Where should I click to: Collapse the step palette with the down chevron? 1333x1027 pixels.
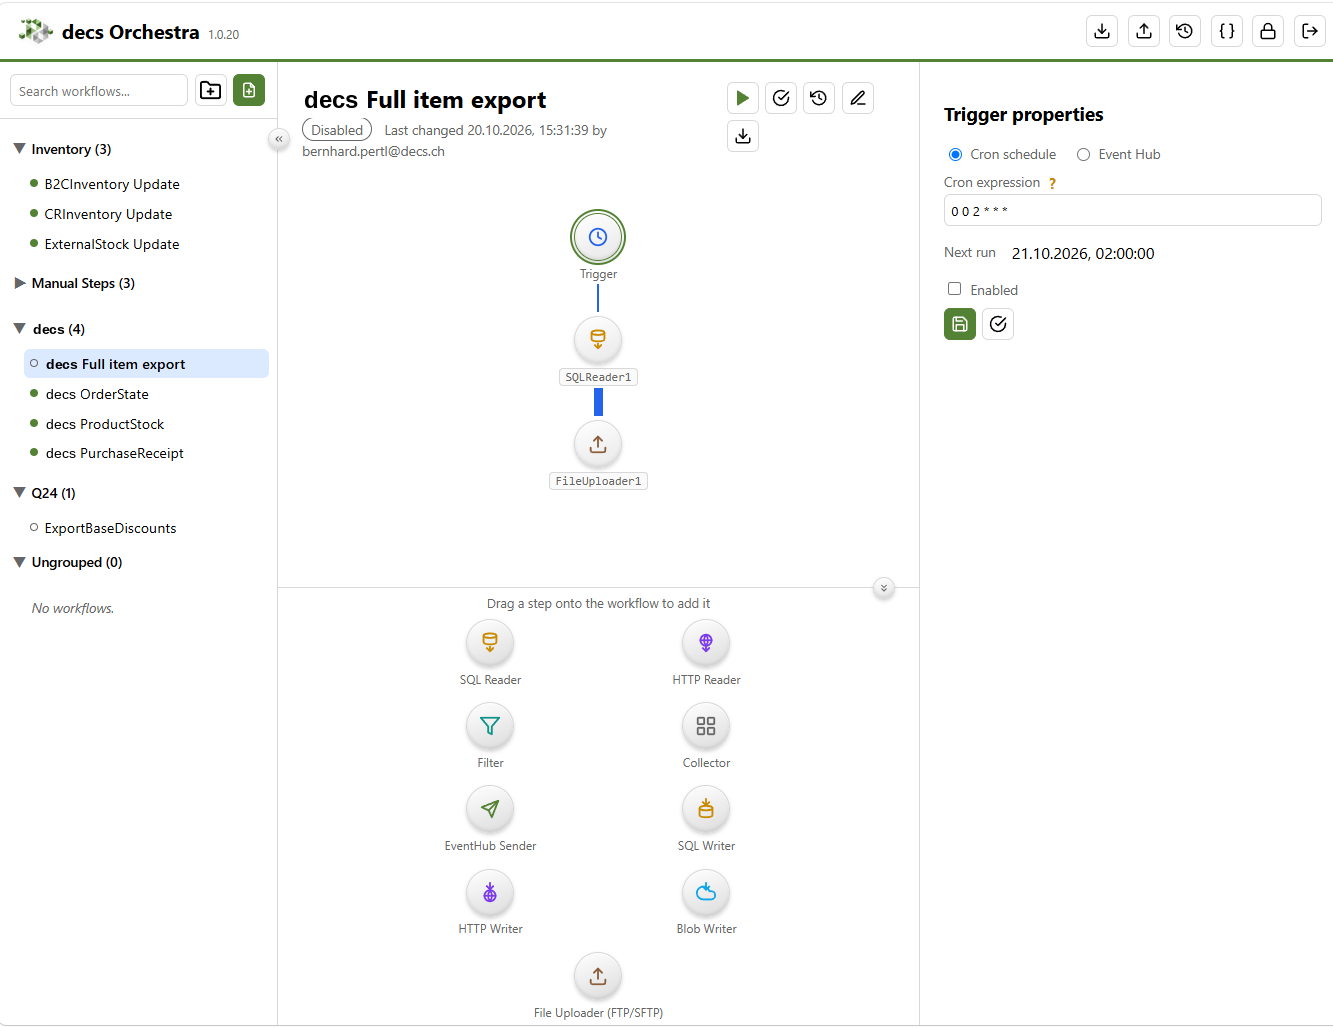click(884, 588)
